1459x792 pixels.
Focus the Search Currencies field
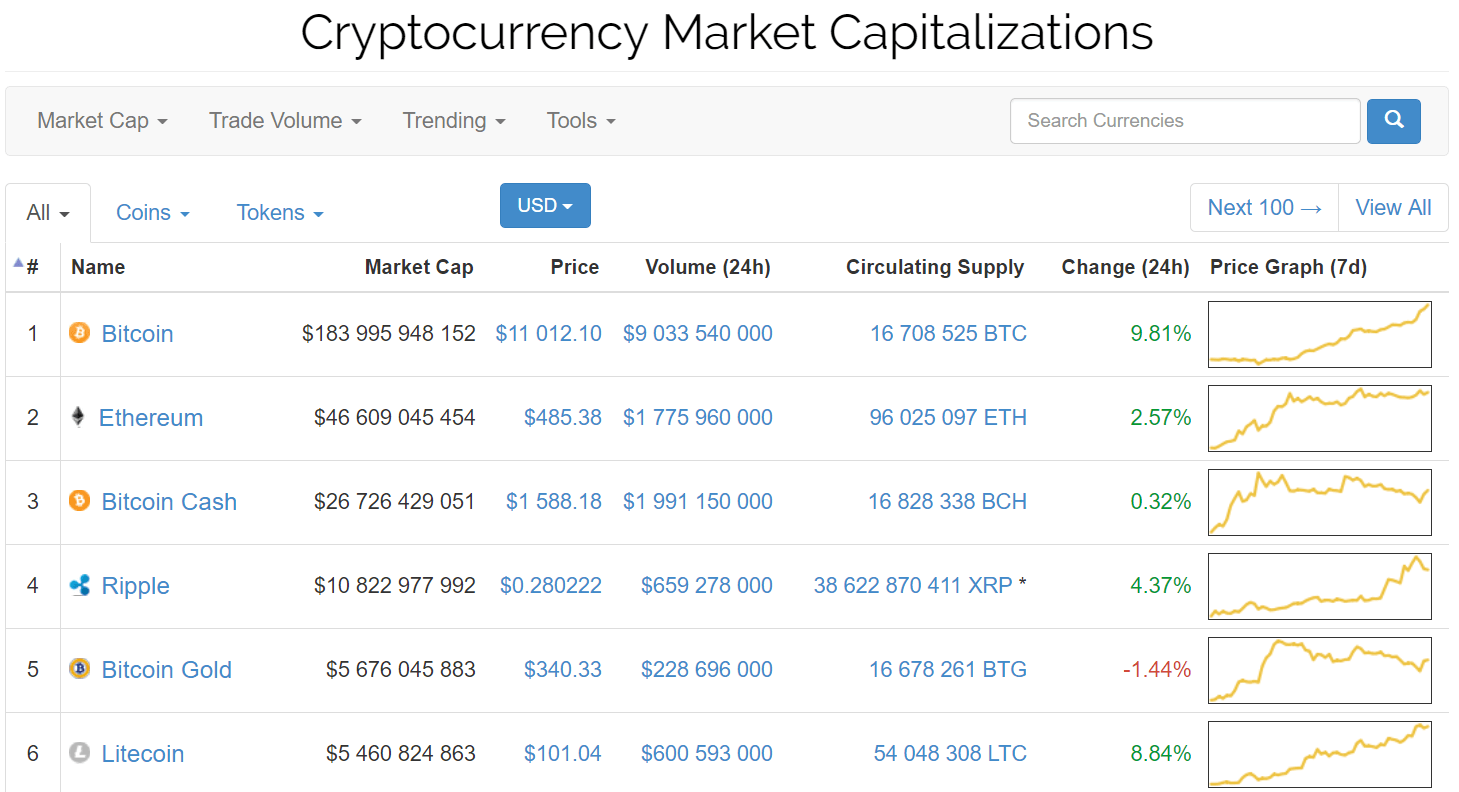[x=1185, y=121]
